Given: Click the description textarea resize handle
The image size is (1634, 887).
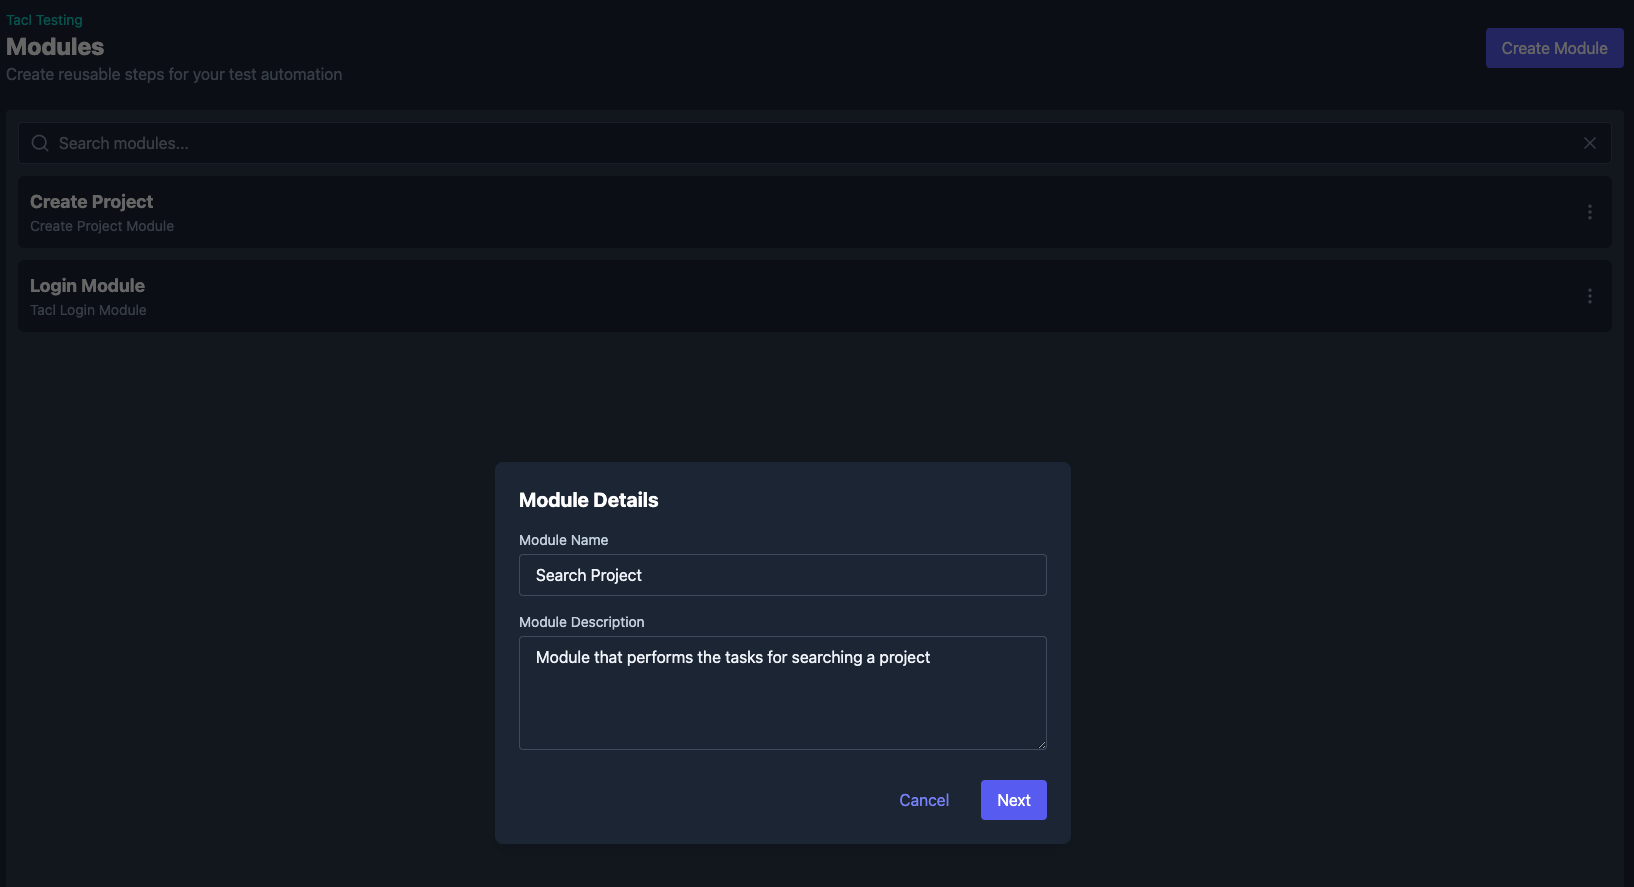Looking at the screenshot, I should (x=1041, y=744).
